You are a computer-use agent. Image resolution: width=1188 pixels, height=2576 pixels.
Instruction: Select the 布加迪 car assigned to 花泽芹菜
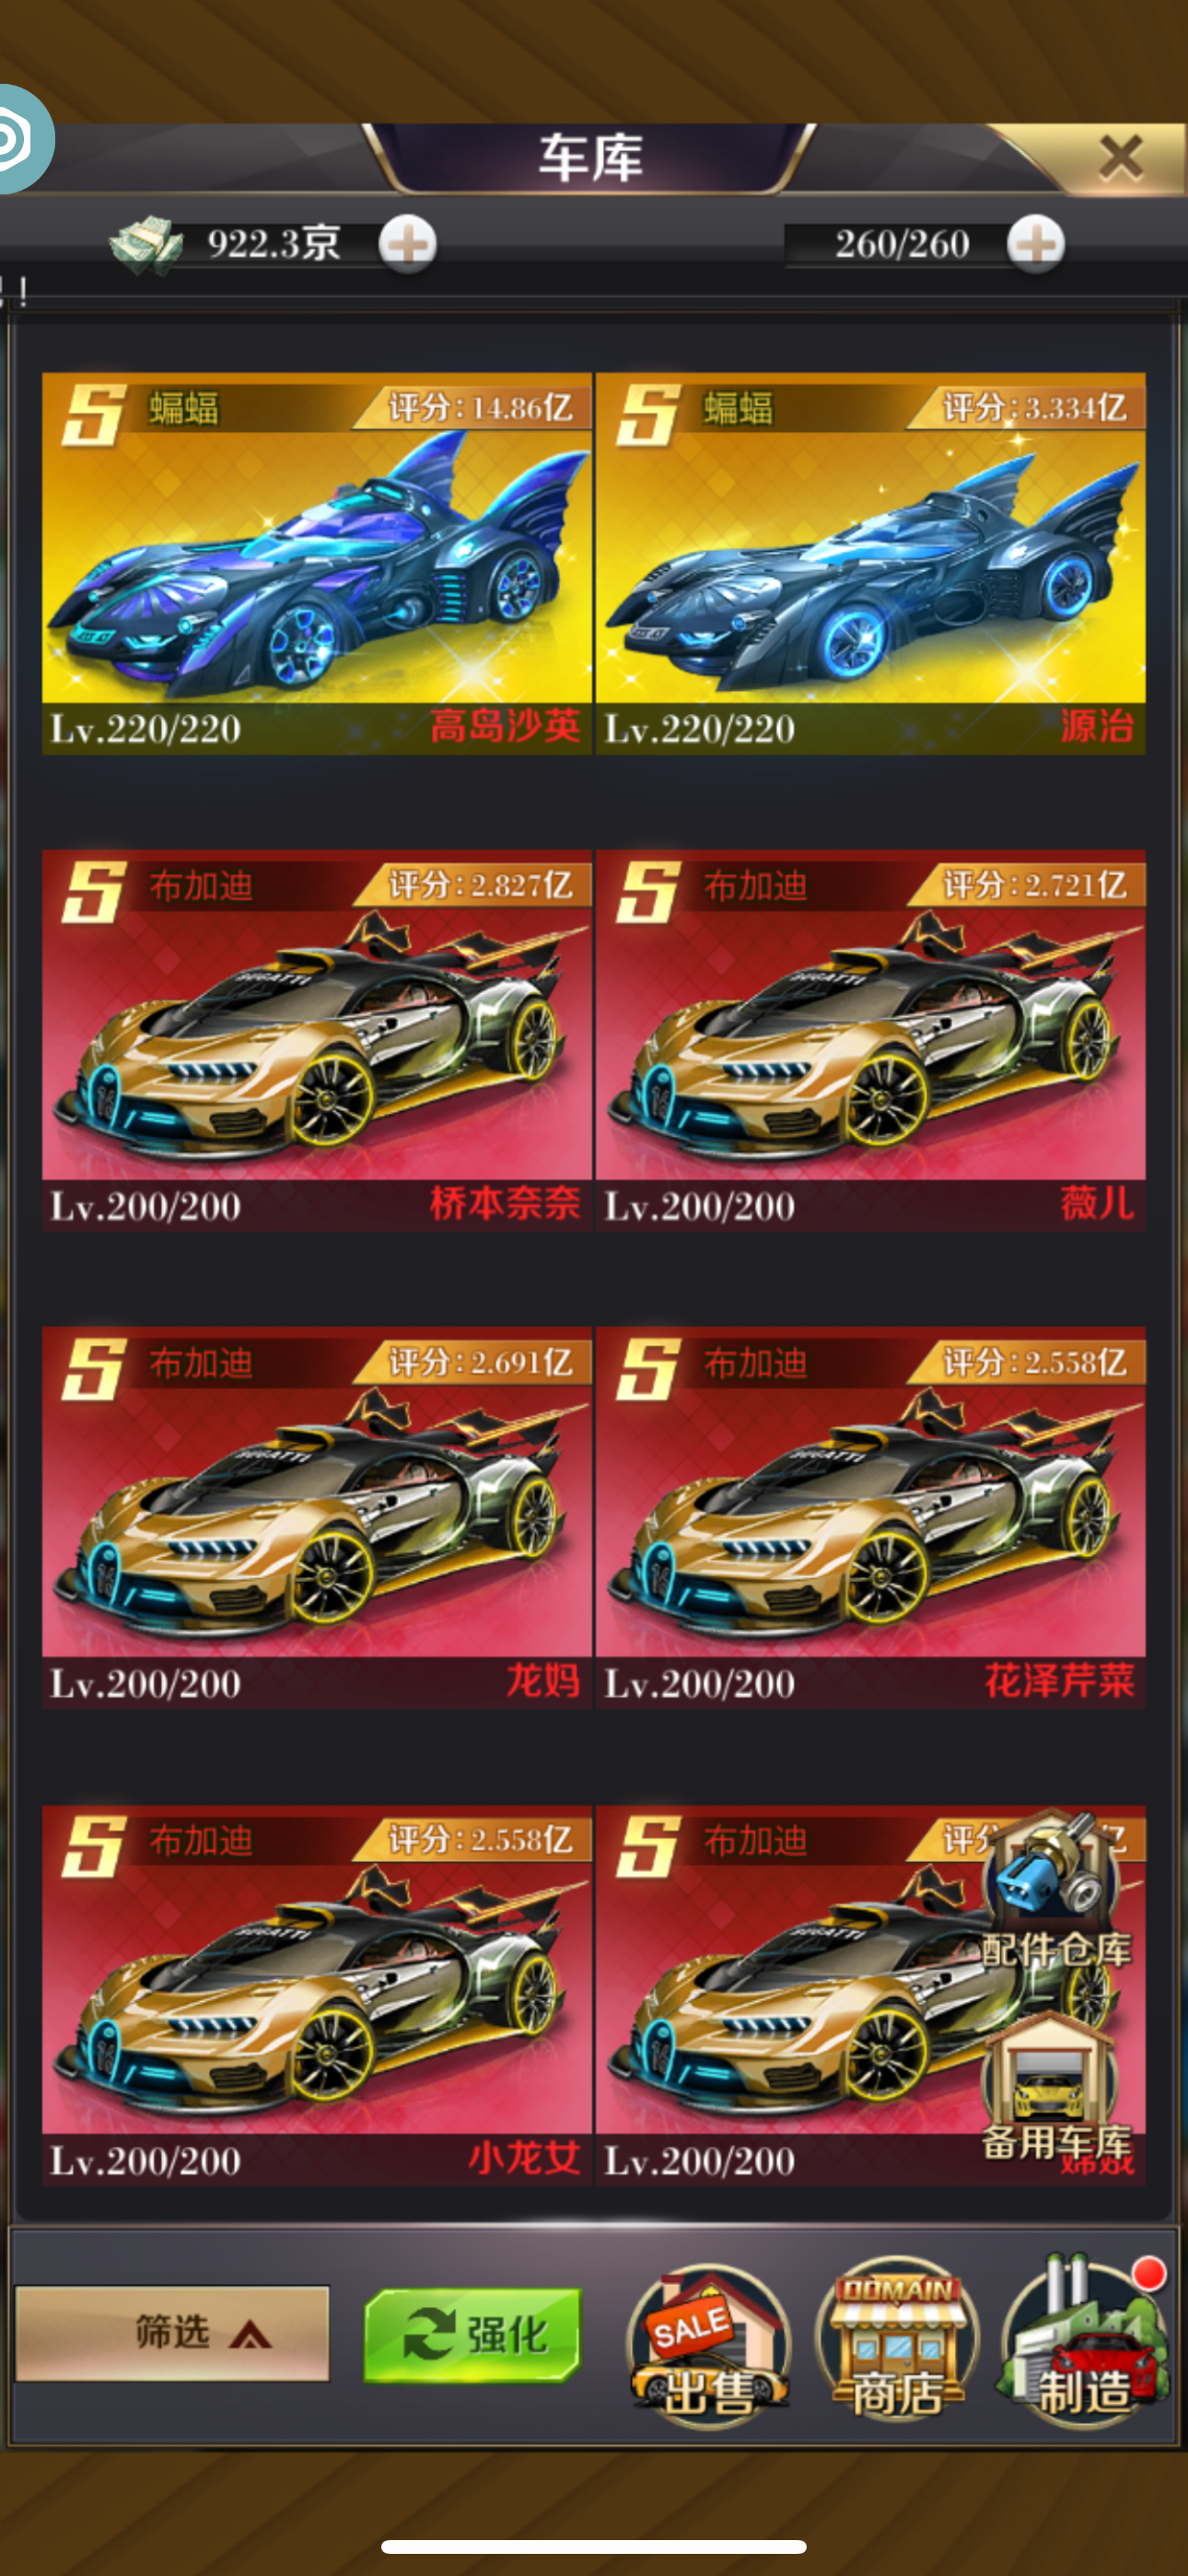[870, 1517]
